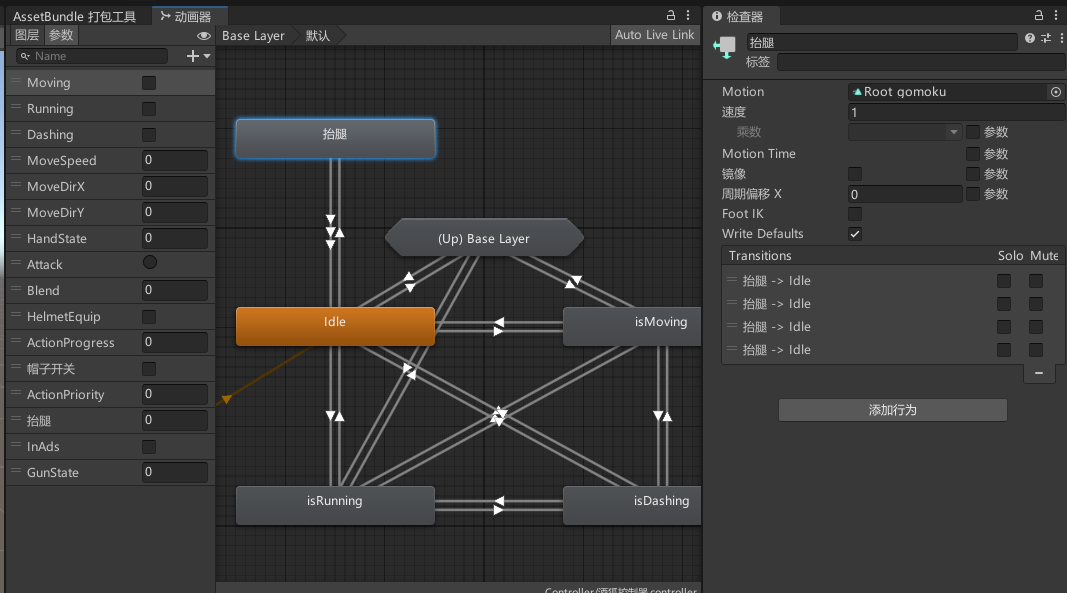Screen dimensions: 1067x593
Task: Uncheck the Write Defaults checkbox
Action: coord(855,234)
